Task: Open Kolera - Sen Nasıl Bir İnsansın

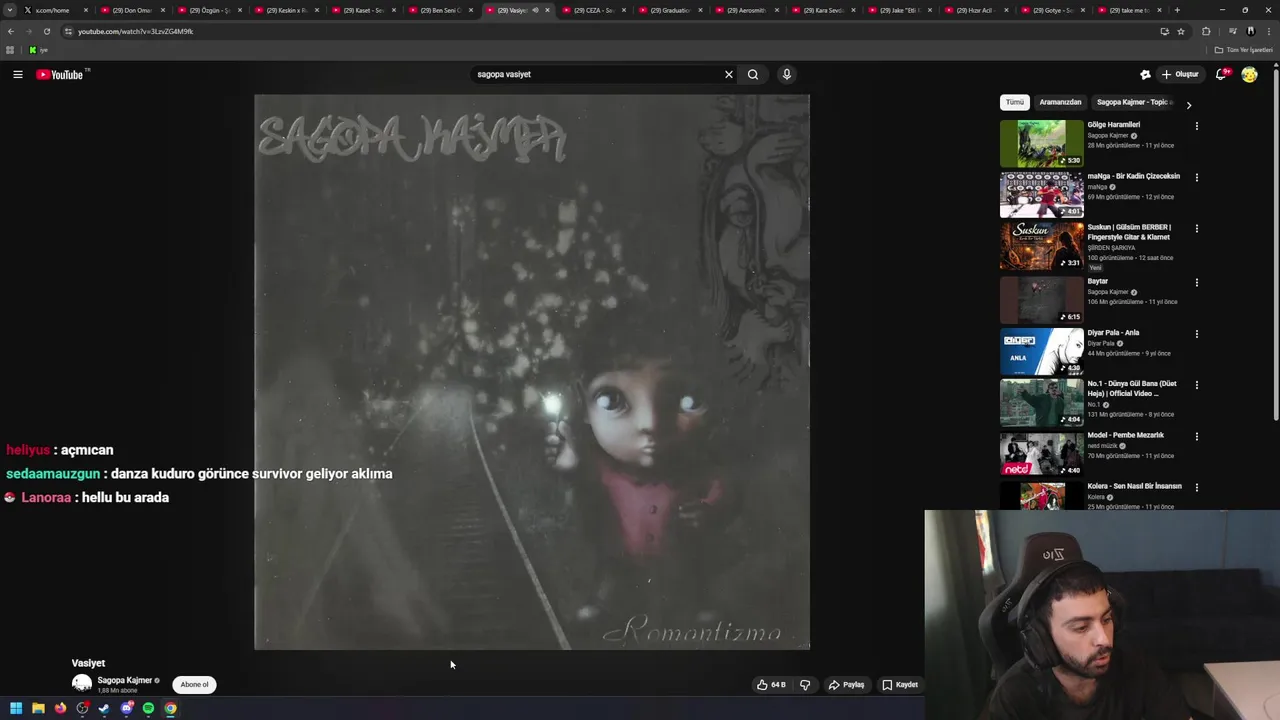Action: pos(1135,486)
